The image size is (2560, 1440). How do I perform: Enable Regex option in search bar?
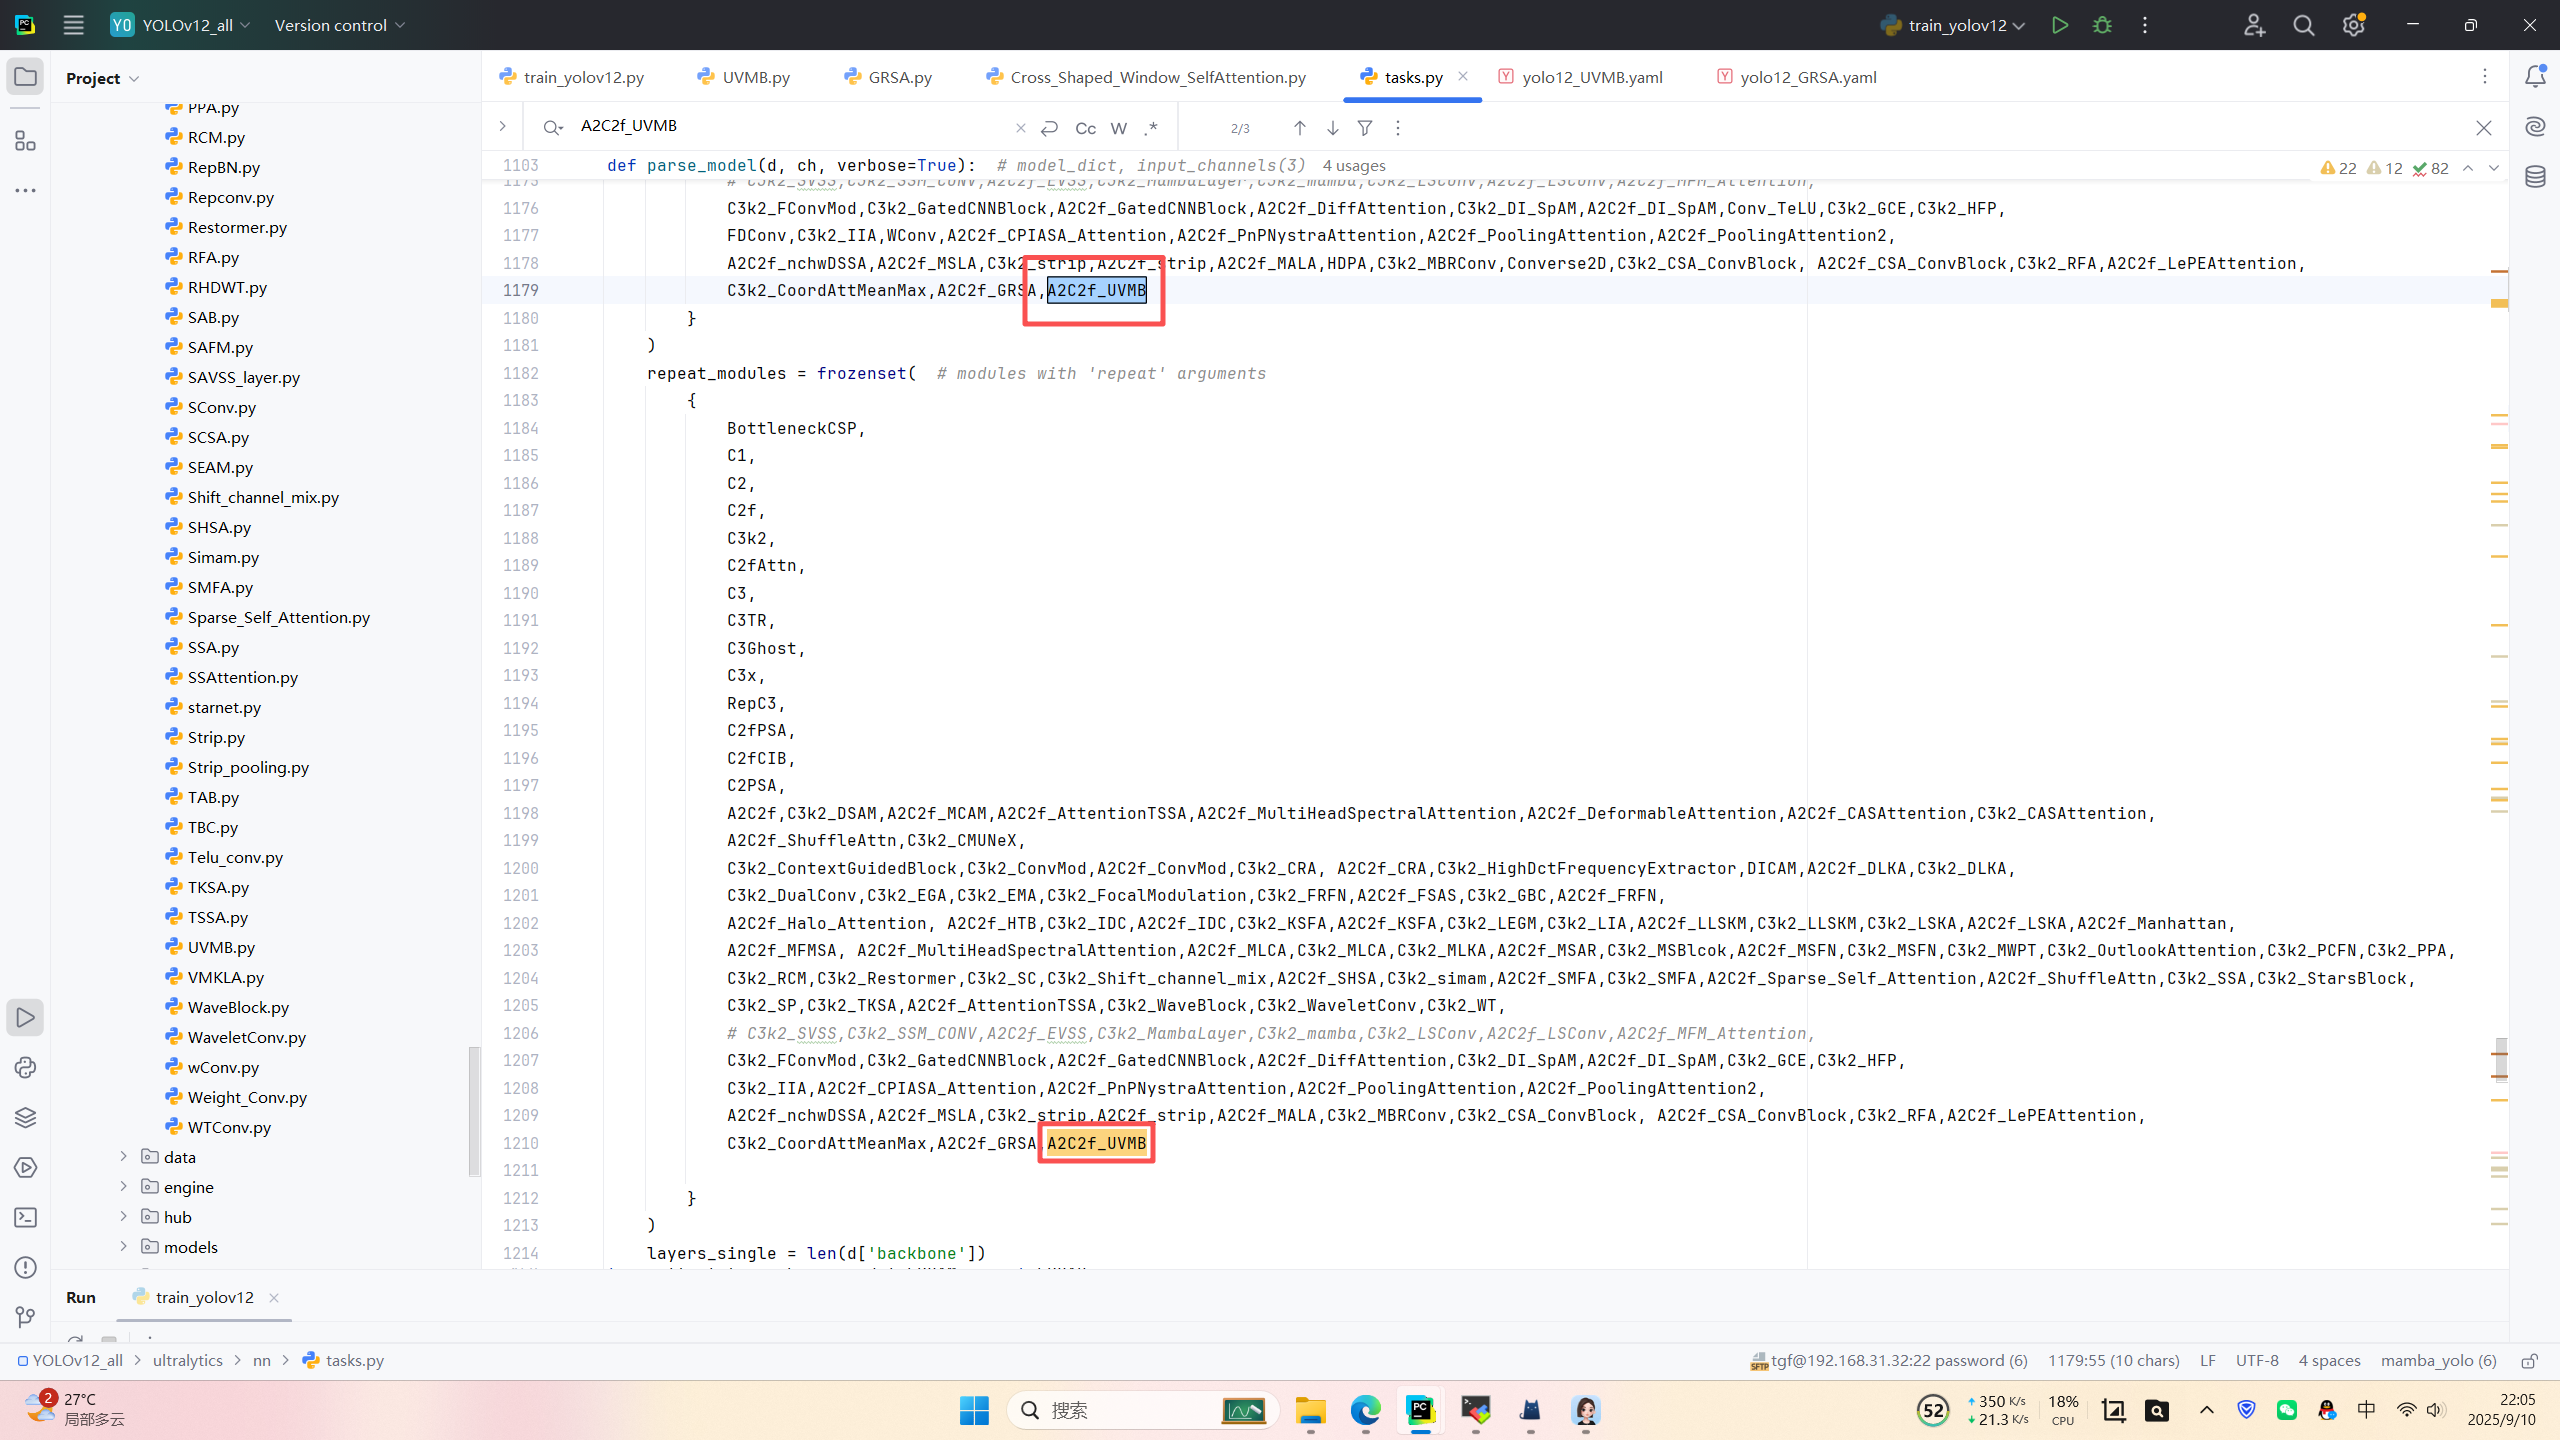1151,128
